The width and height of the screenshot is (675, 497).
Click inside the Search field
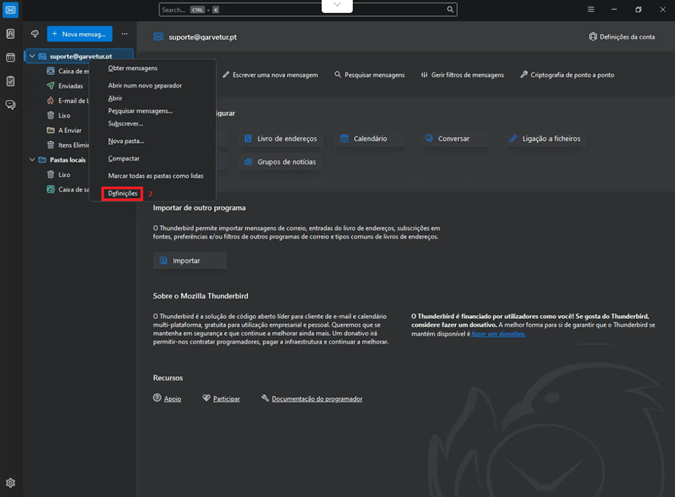point(308,9)
